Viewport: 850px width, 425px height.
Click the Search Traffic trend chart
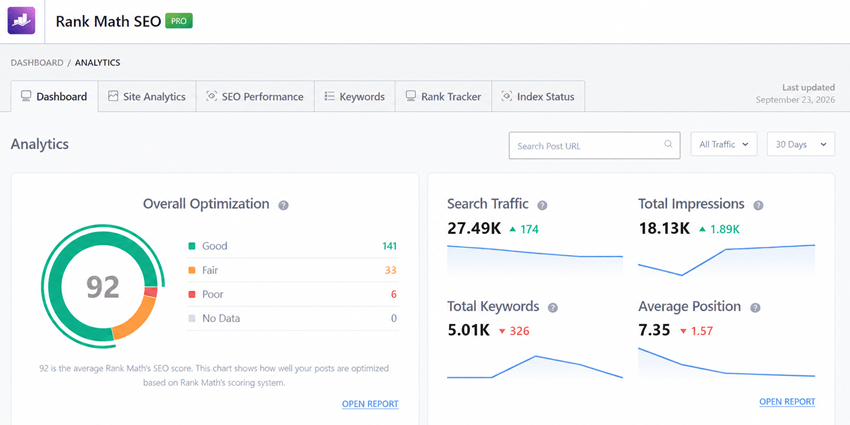[x=535, y=259]
